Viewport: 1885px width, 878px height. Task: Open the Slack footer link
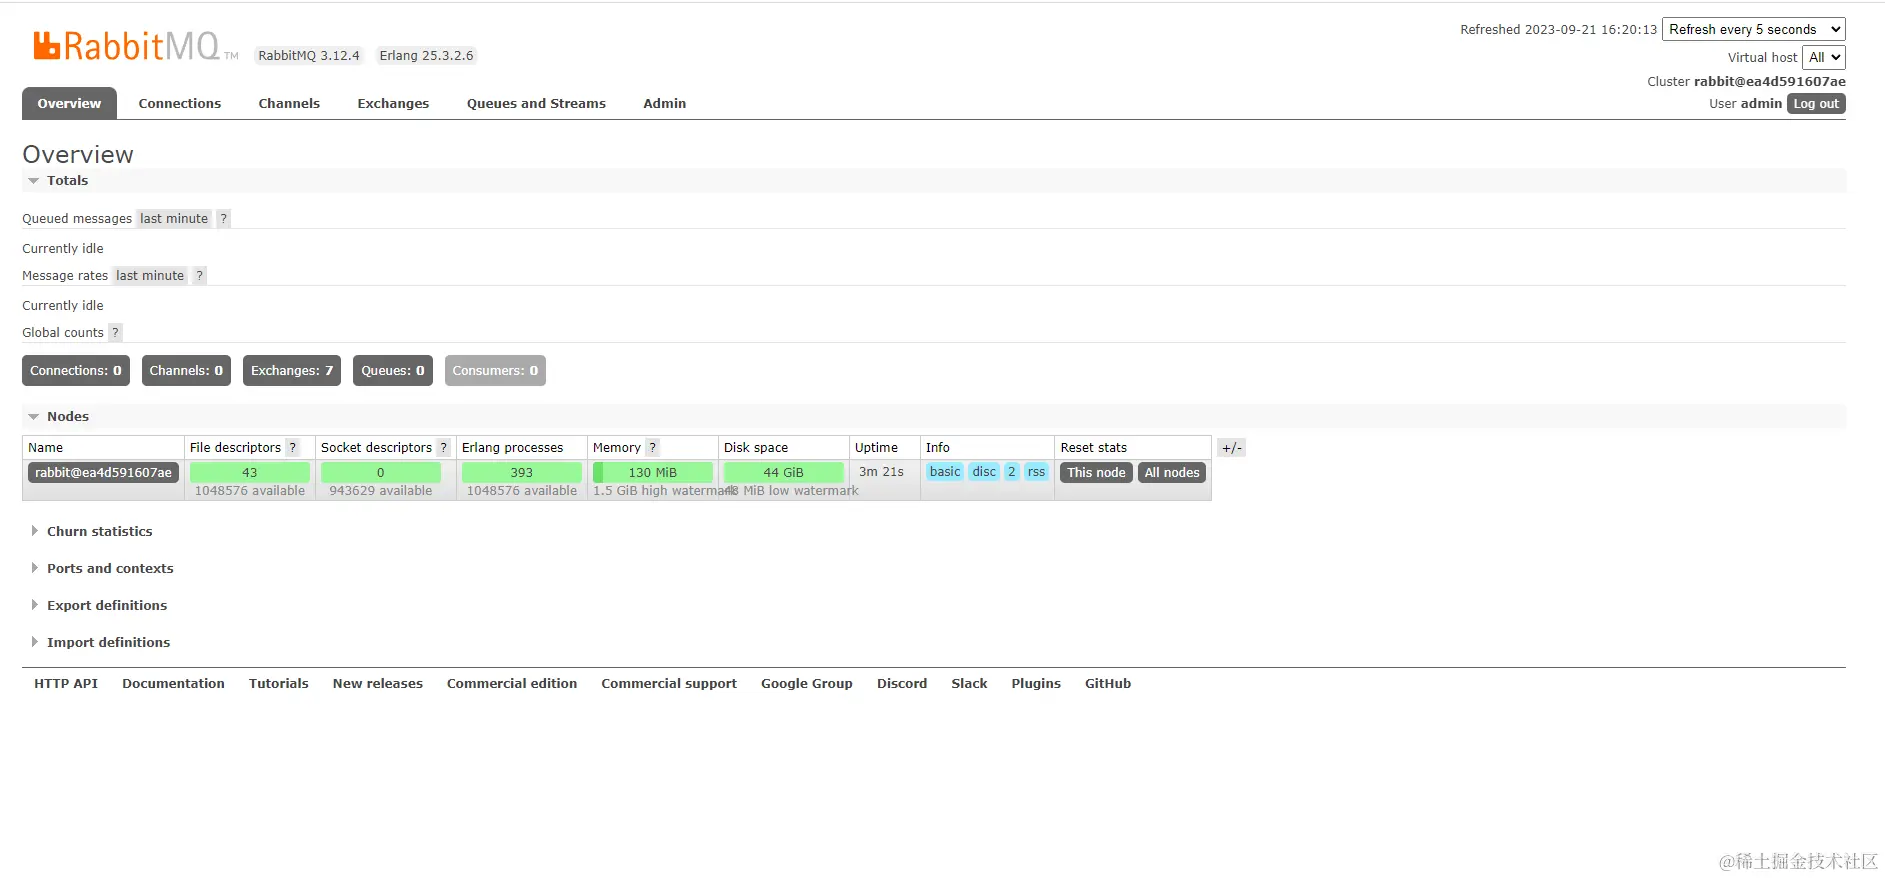969,684
